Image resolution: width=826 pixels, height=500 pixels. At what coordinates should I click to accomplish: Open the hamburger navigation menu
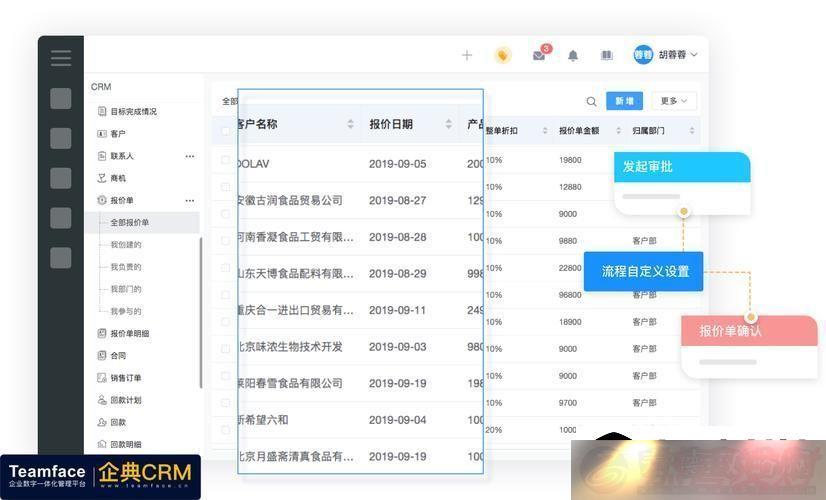click(x=61, y=57)
